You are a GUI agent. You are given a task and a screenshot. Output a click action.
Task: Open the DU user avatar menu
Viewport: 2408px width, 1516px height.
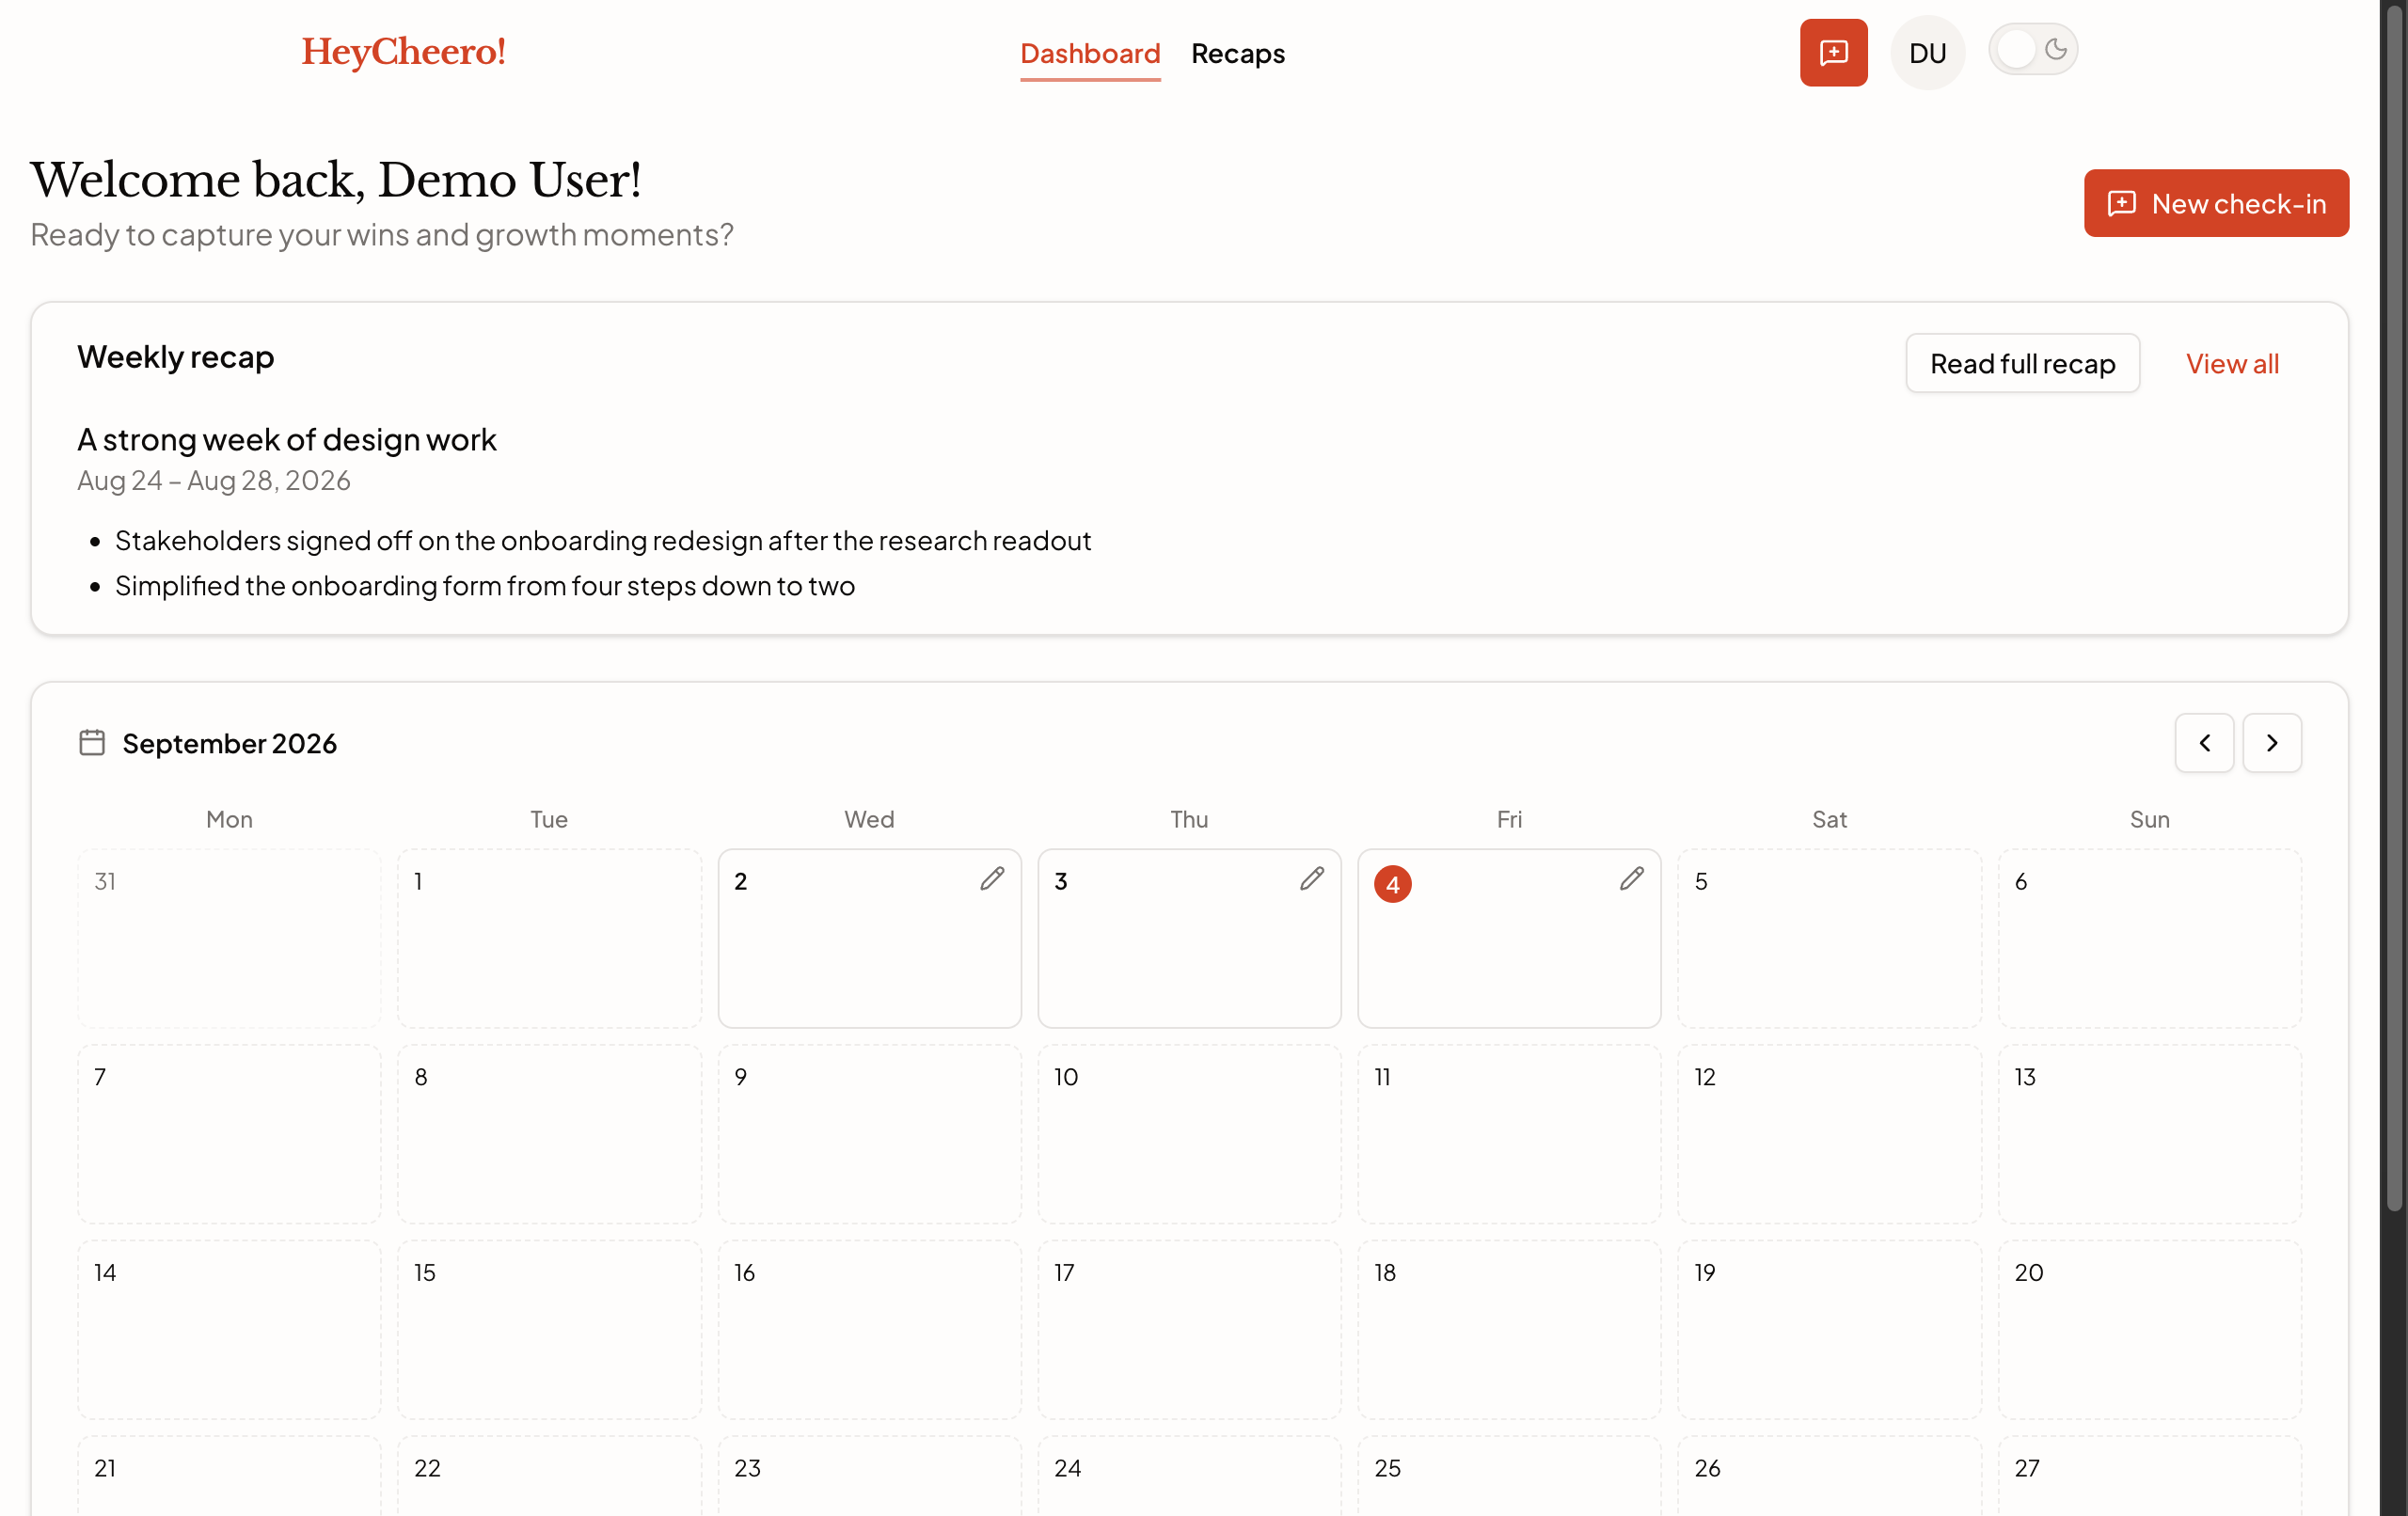[1927, 53]
